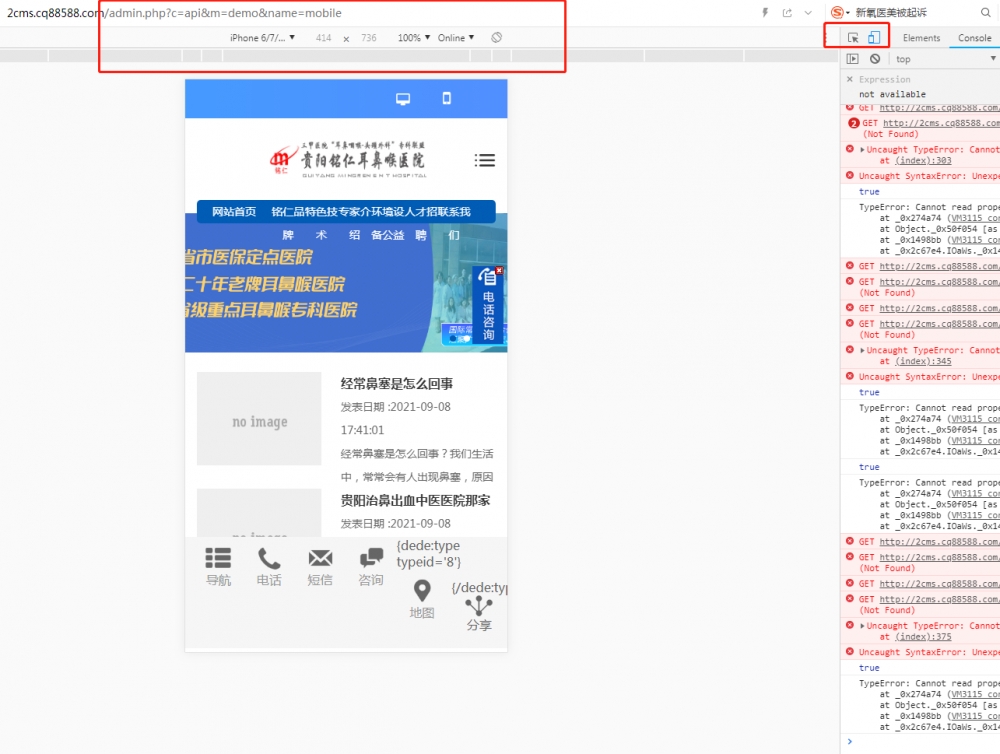Click the browser lightning speed-mode icon
Image resolution: width=1000 pixels, height=754 pixels.
765,13
